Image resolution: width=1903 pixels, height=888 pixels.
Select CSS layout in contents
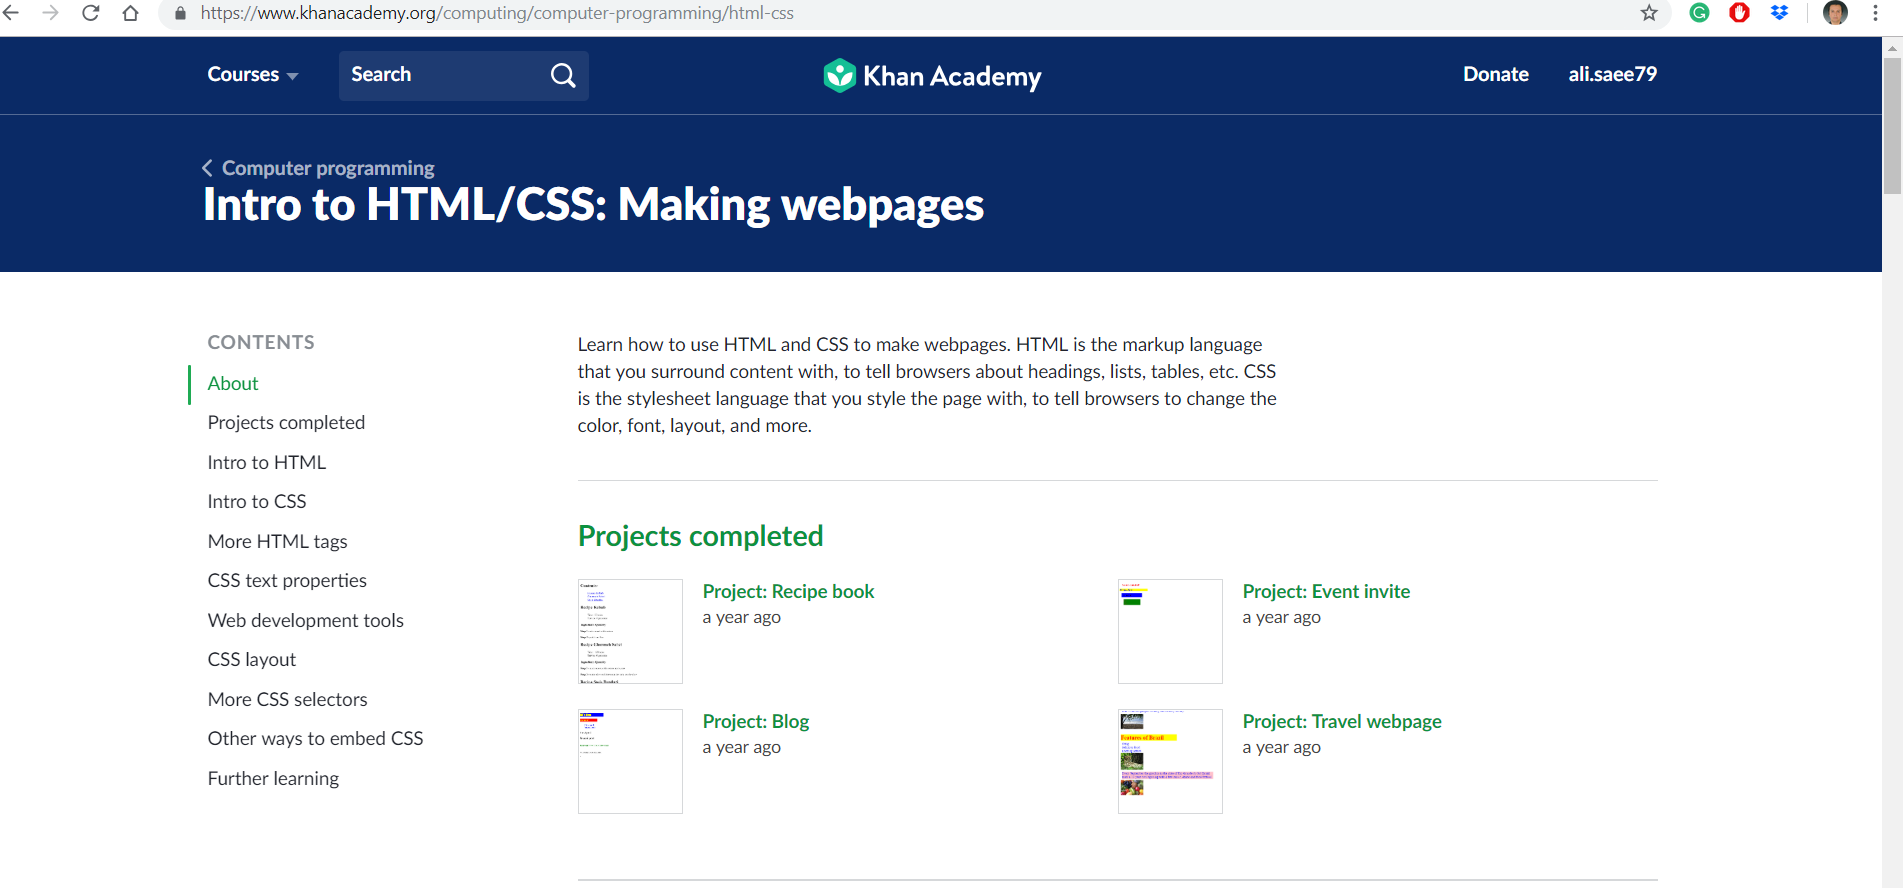(x=252, y=659)
